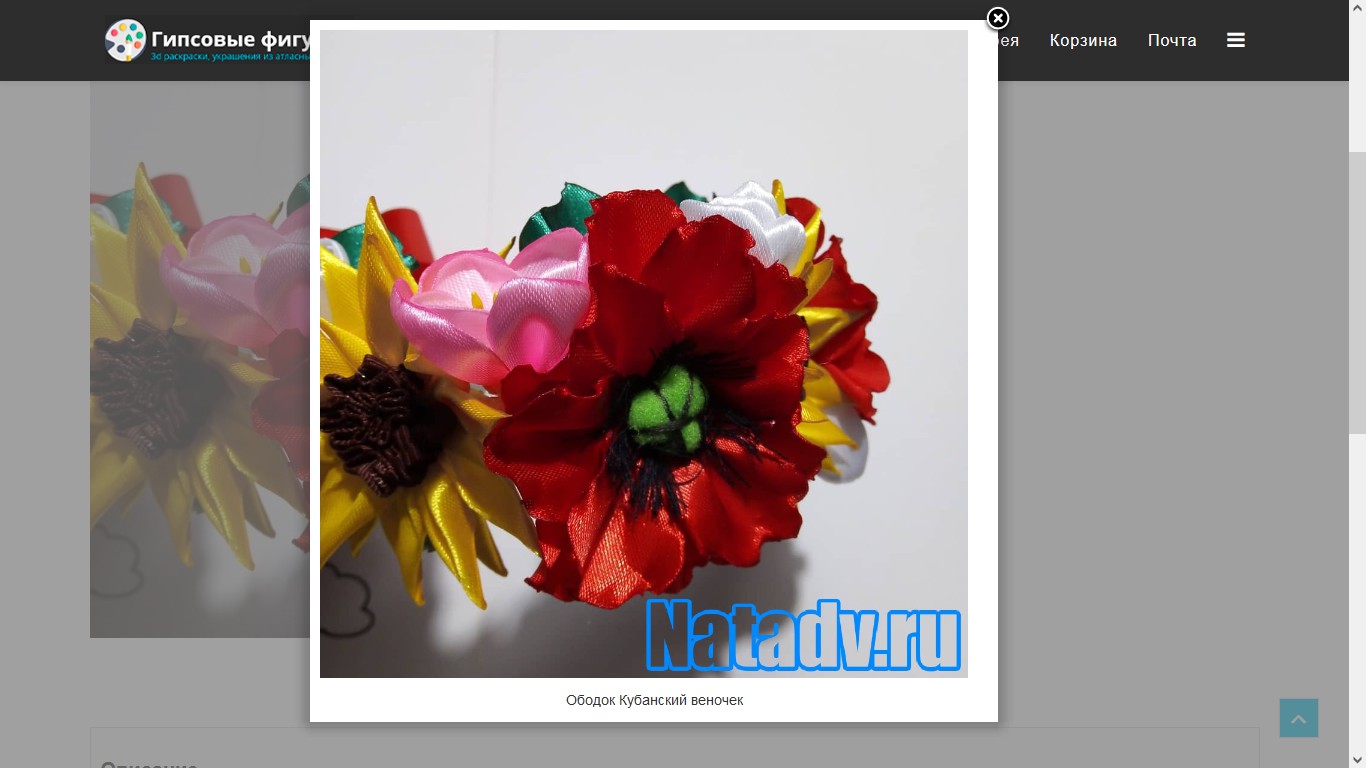Open the hamburger menu icon
Viewport: 1366px width, 768px height.
pyautogui.click(x=1236, y=40)
